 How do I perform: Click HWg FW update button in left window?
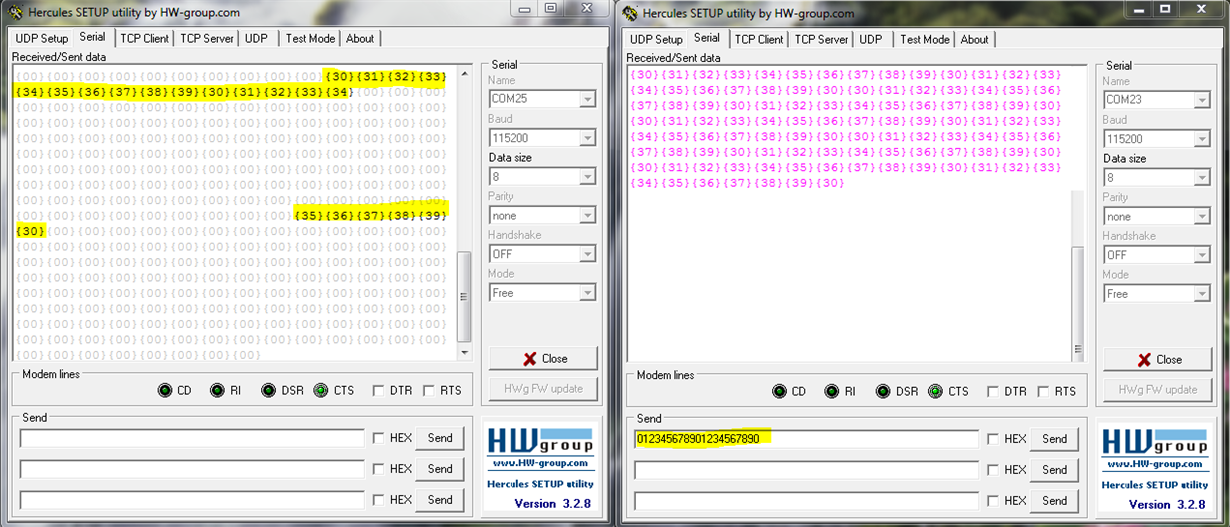tap(544, 389)
